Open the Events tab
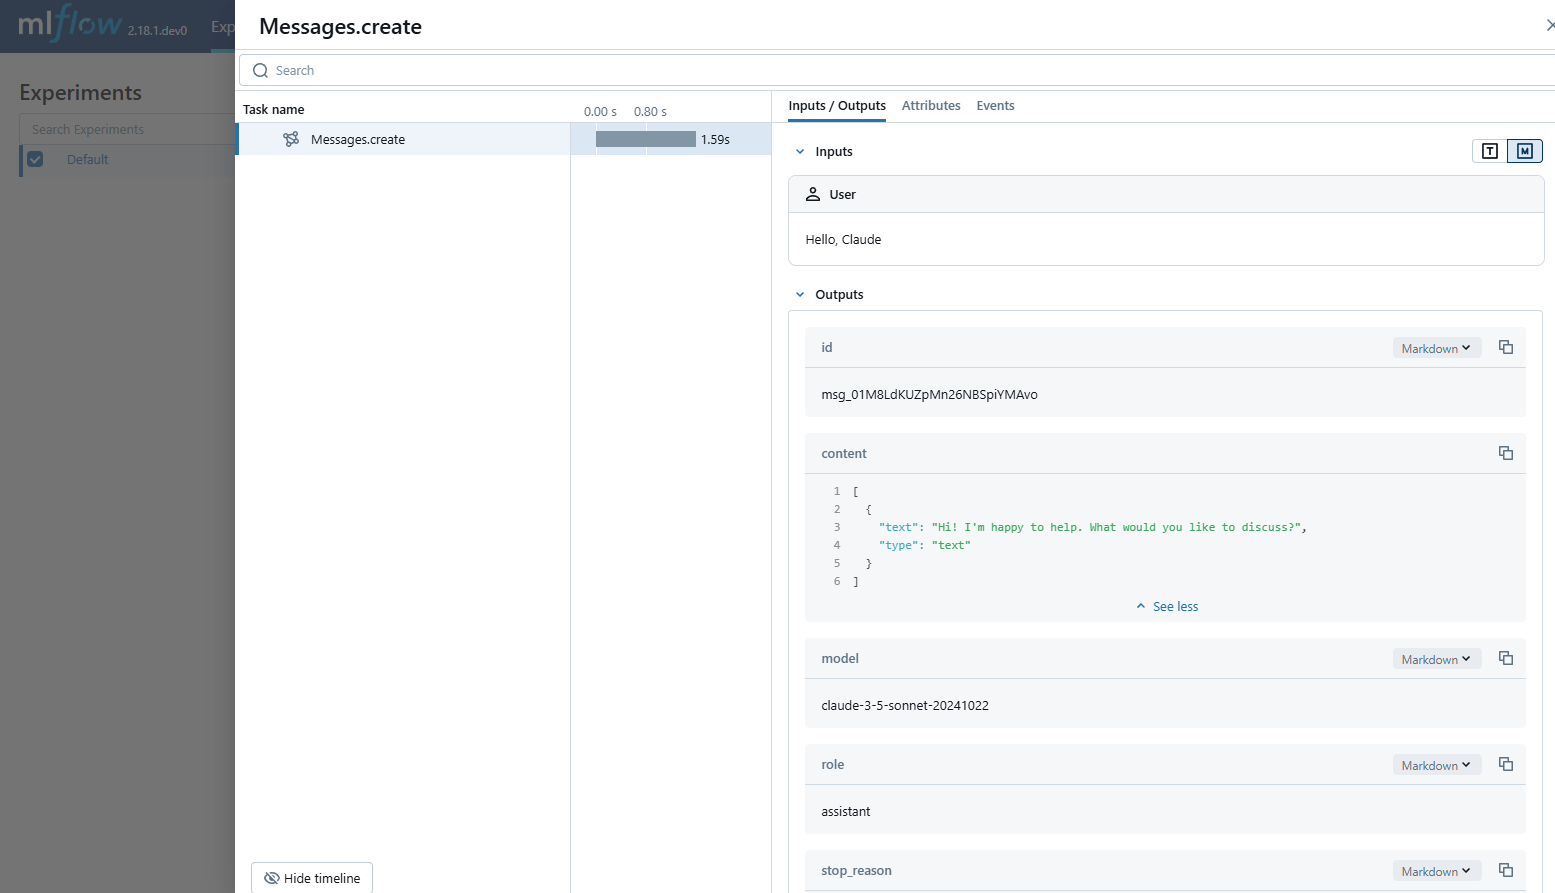The height and width of the screenshot is (893, 1555). coord(995,105)
